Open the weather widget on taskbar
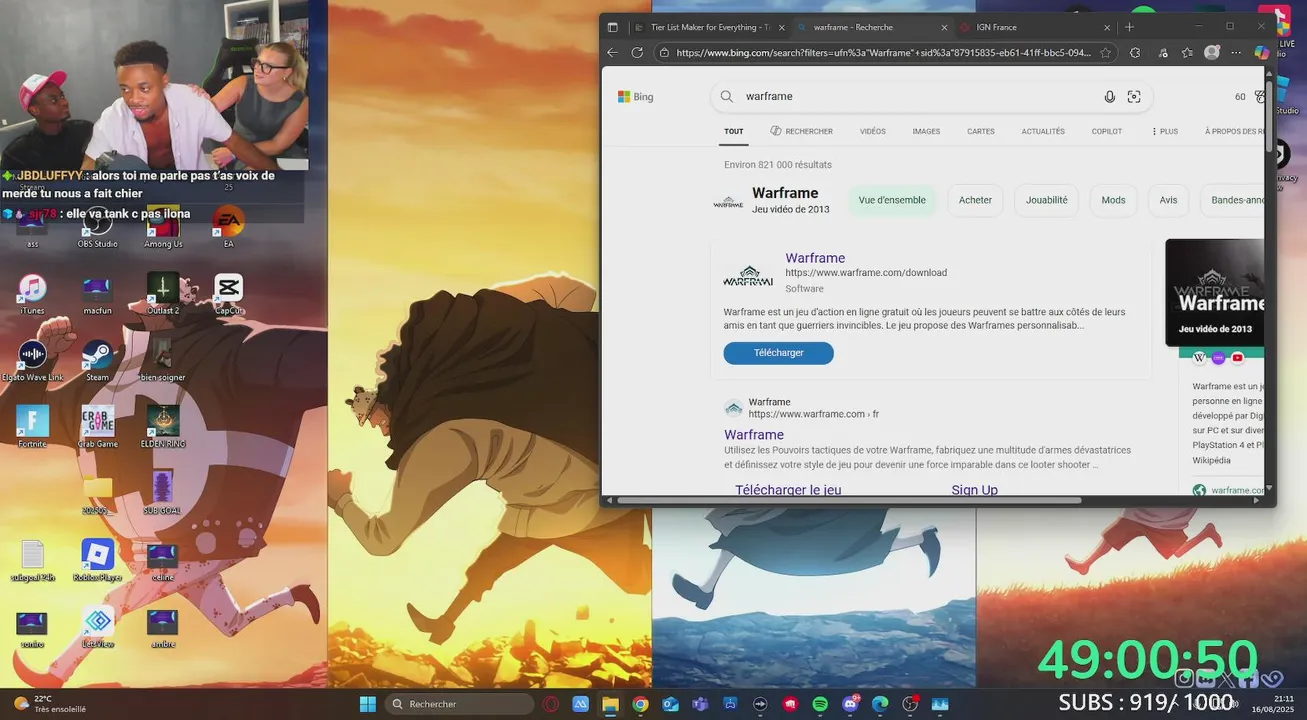 [x=50, y=704]
